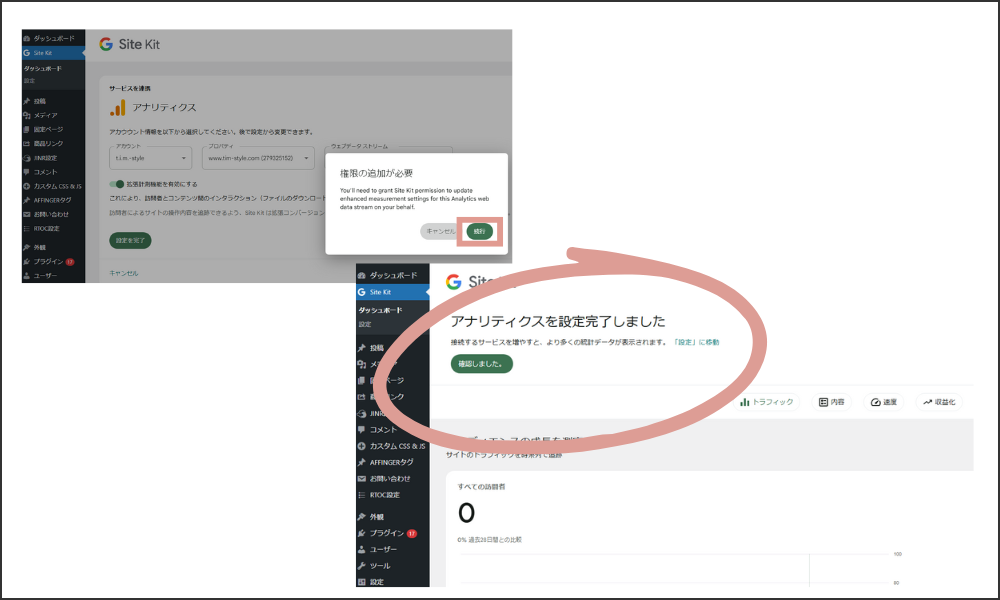Click RTOC設定 list icon in Analytics setup sidebar
The image size is (1000, 600).
(x=27, y=228)
